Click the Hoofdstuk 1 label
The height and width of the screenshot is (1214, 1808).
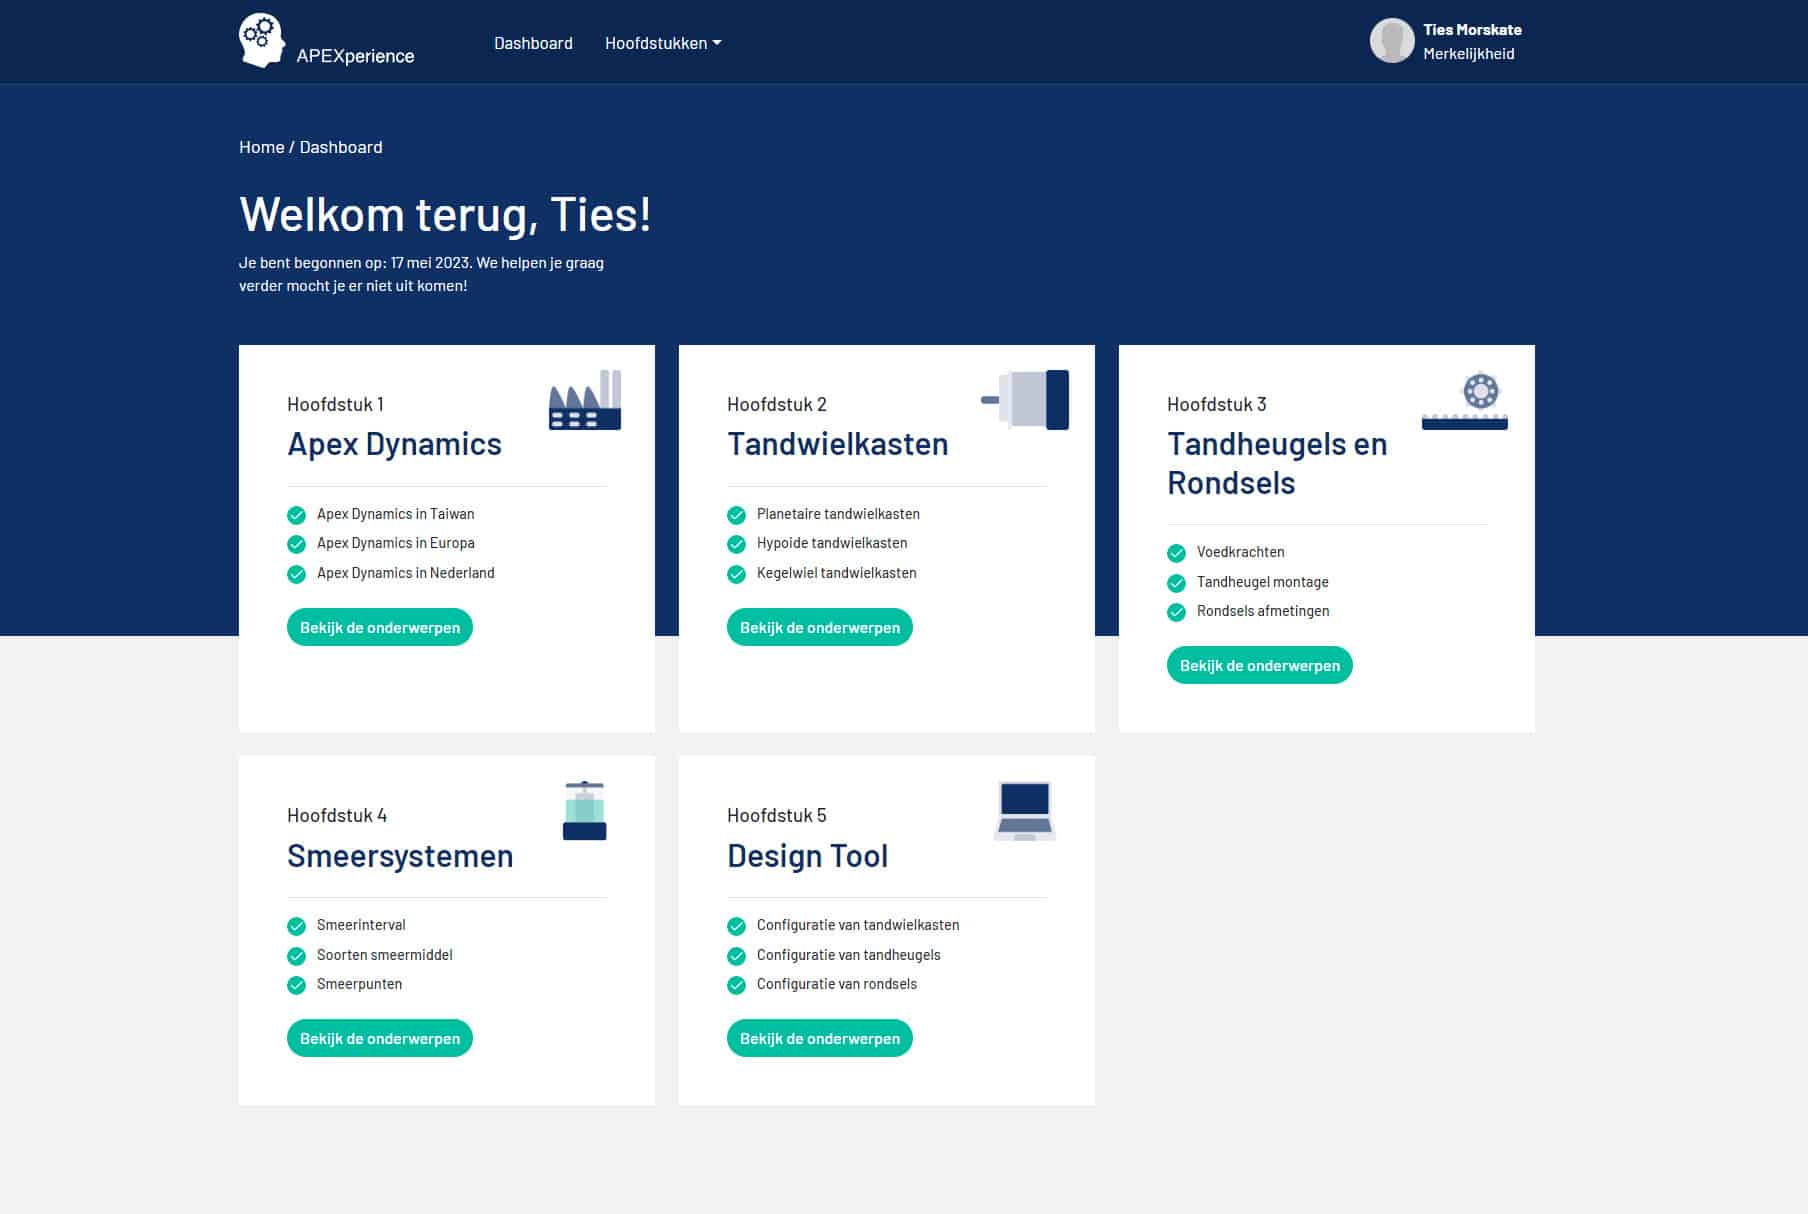tap(335, 404)
